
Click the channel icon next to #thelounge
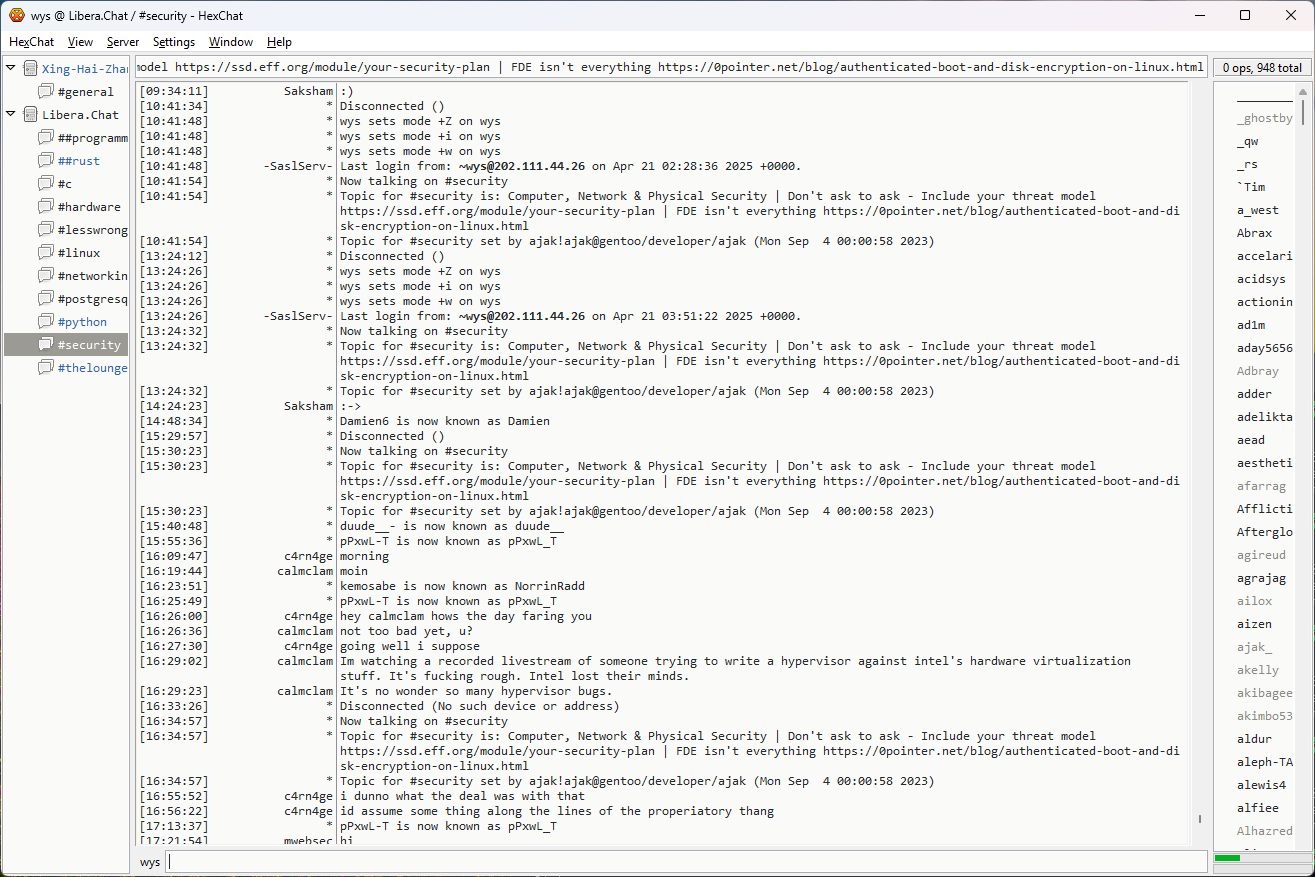(x=46, y=367)
